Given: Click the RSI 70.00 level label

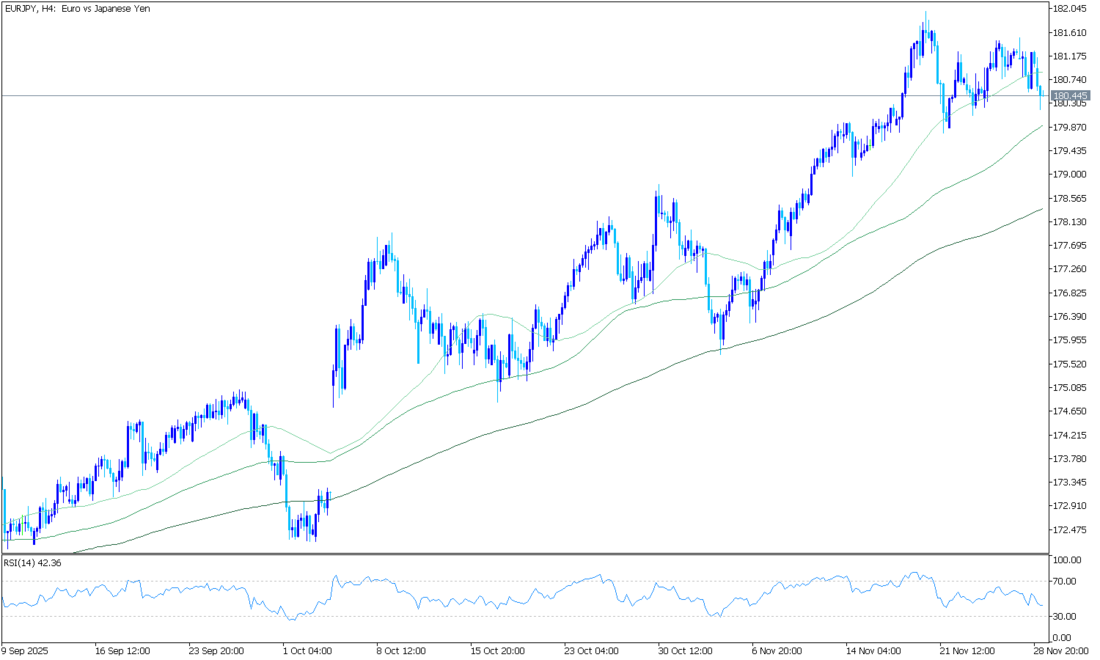Looking at the screenshot, I should pos(1064,581).
